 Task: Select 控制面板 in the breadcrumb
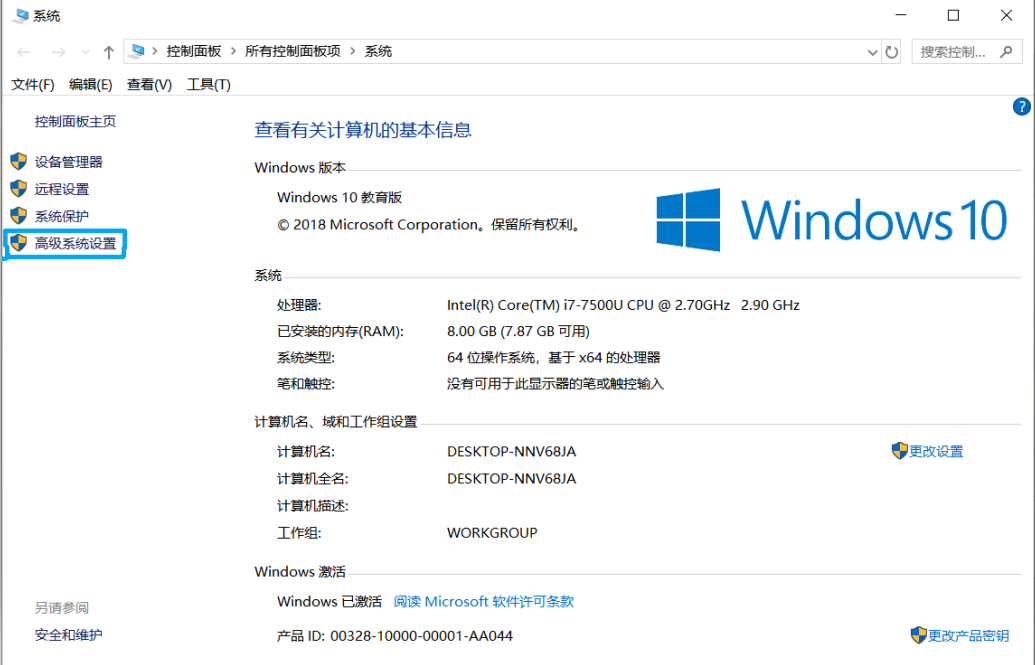pyautogui.click(x=193, y=51)
